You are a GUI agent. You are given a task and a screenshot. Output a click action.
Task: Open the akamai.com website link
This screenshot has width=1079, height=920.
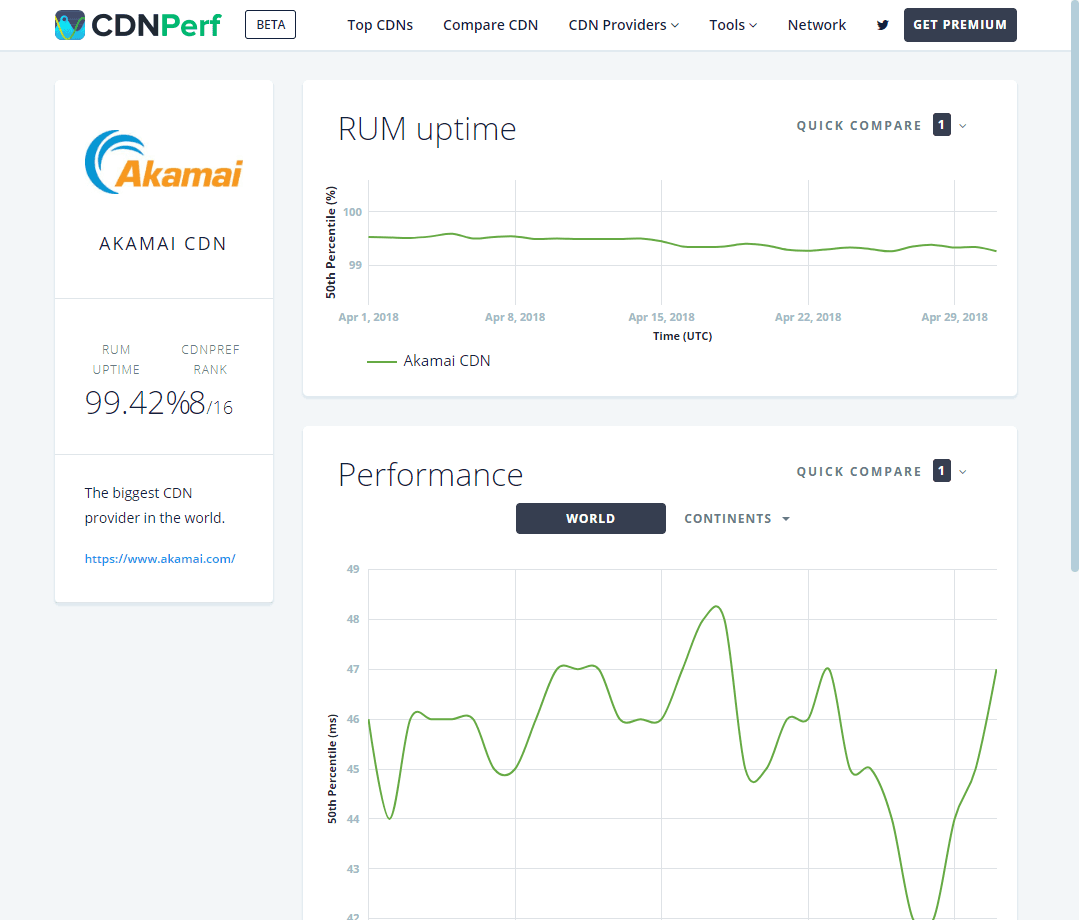[160, 559]
